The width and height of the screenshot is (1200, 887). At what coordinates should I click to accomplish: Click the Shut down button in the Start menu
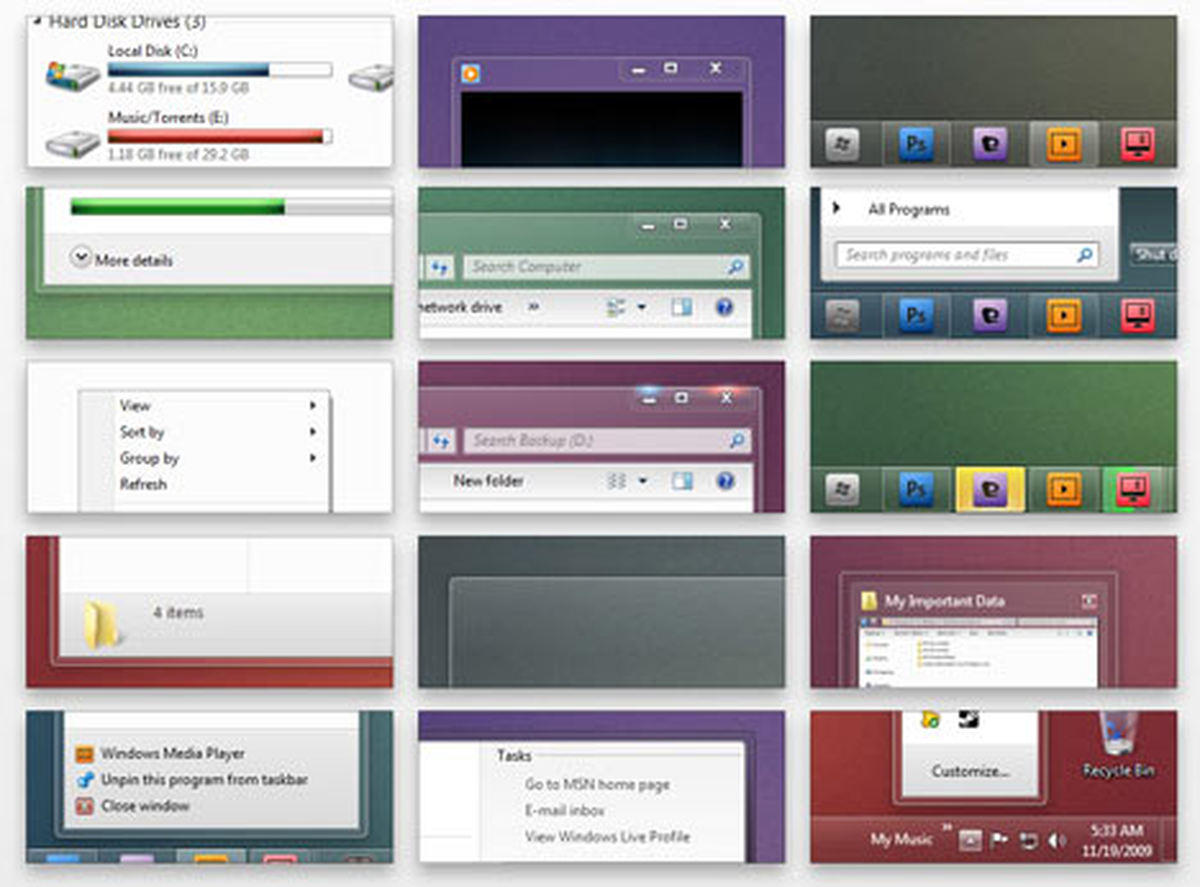point(1154,254)
